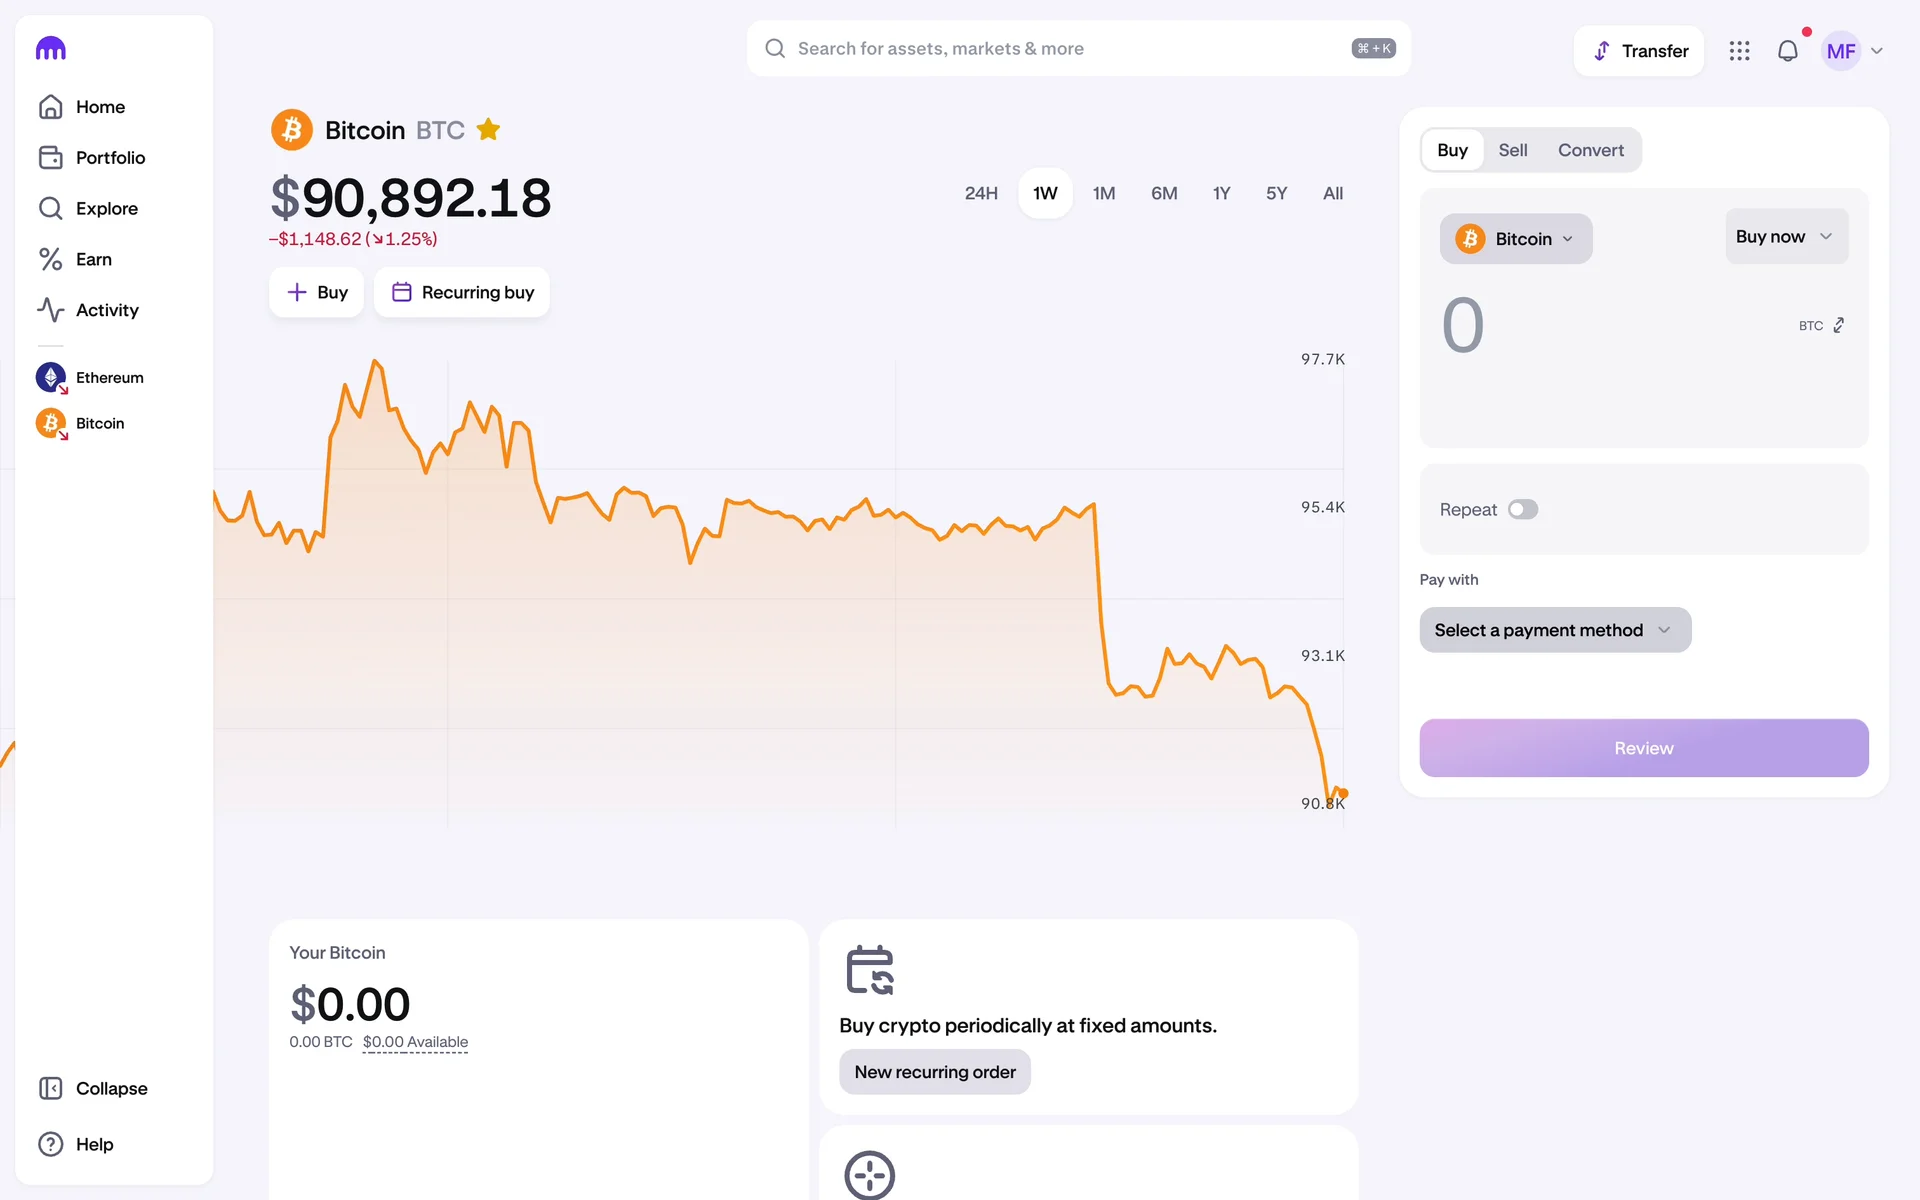Viewport: 1920px width, 1200px height.
Task: Select the 24H chart range
Action: [x=980, y=193]
